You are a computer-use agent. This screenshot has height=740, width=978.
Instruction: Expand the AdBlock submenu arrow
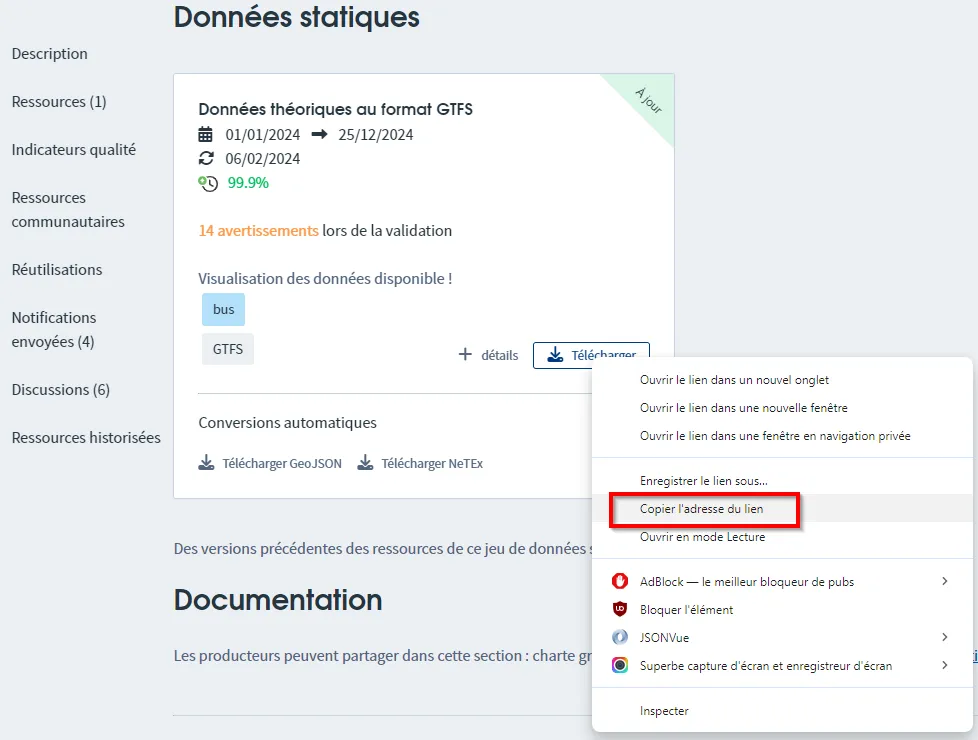tap(944, 581)
